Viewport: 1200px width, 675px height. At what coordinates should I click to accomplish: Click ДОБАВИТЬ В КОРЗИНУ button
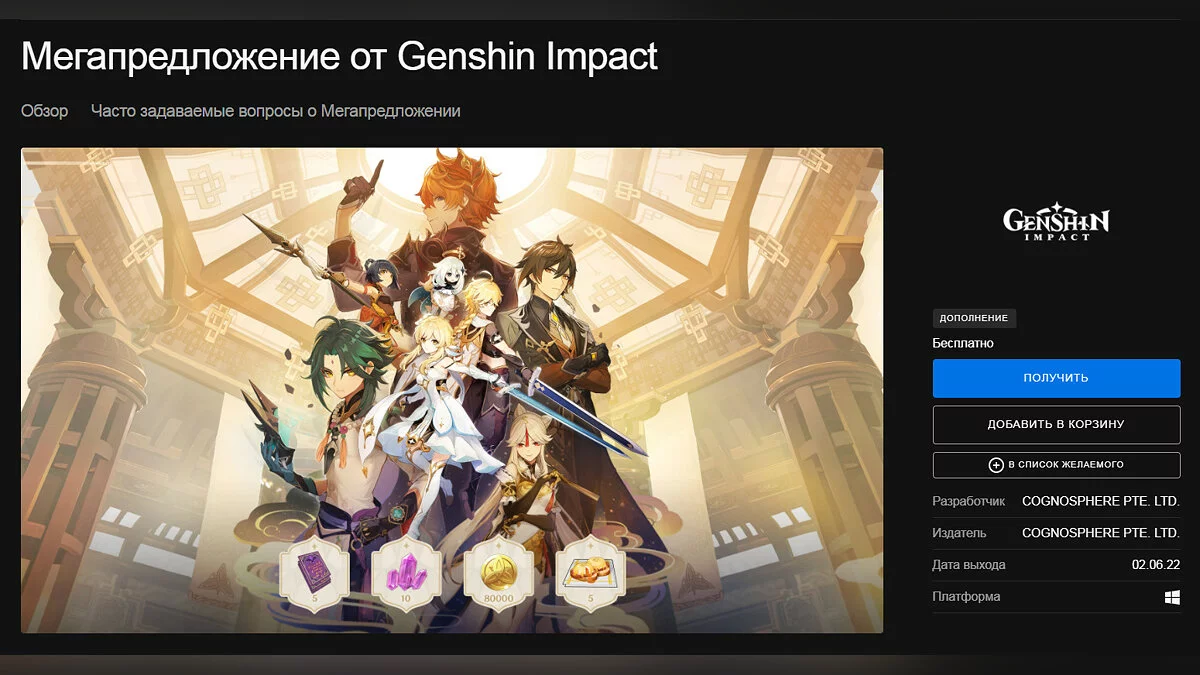(x=1056, y=424)
